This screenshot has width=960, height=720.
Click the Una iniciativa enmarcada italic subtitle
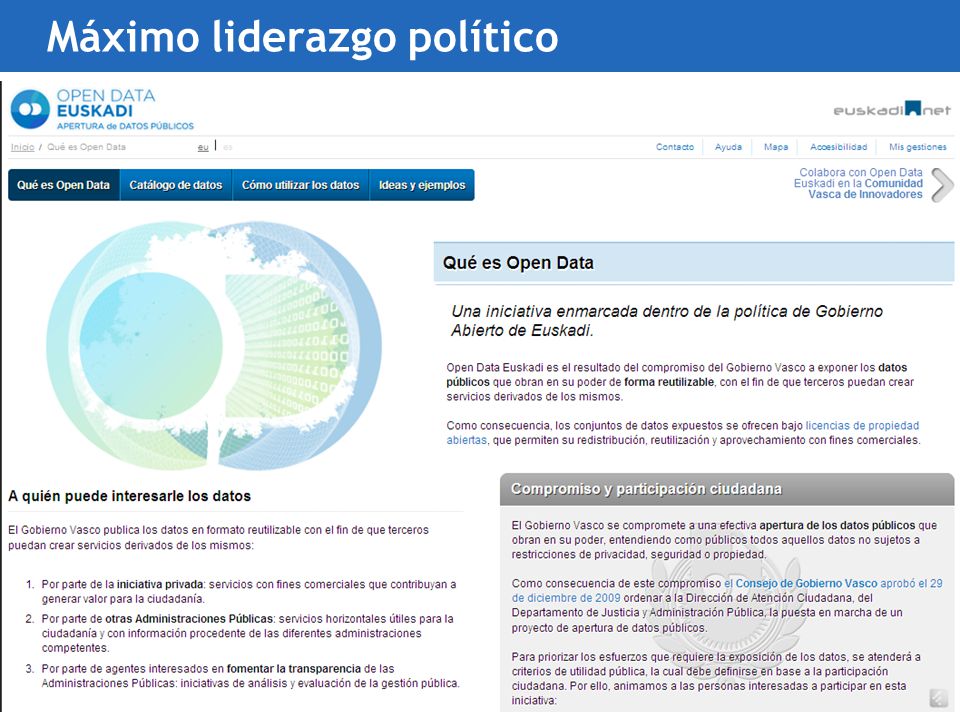(667, 321)
